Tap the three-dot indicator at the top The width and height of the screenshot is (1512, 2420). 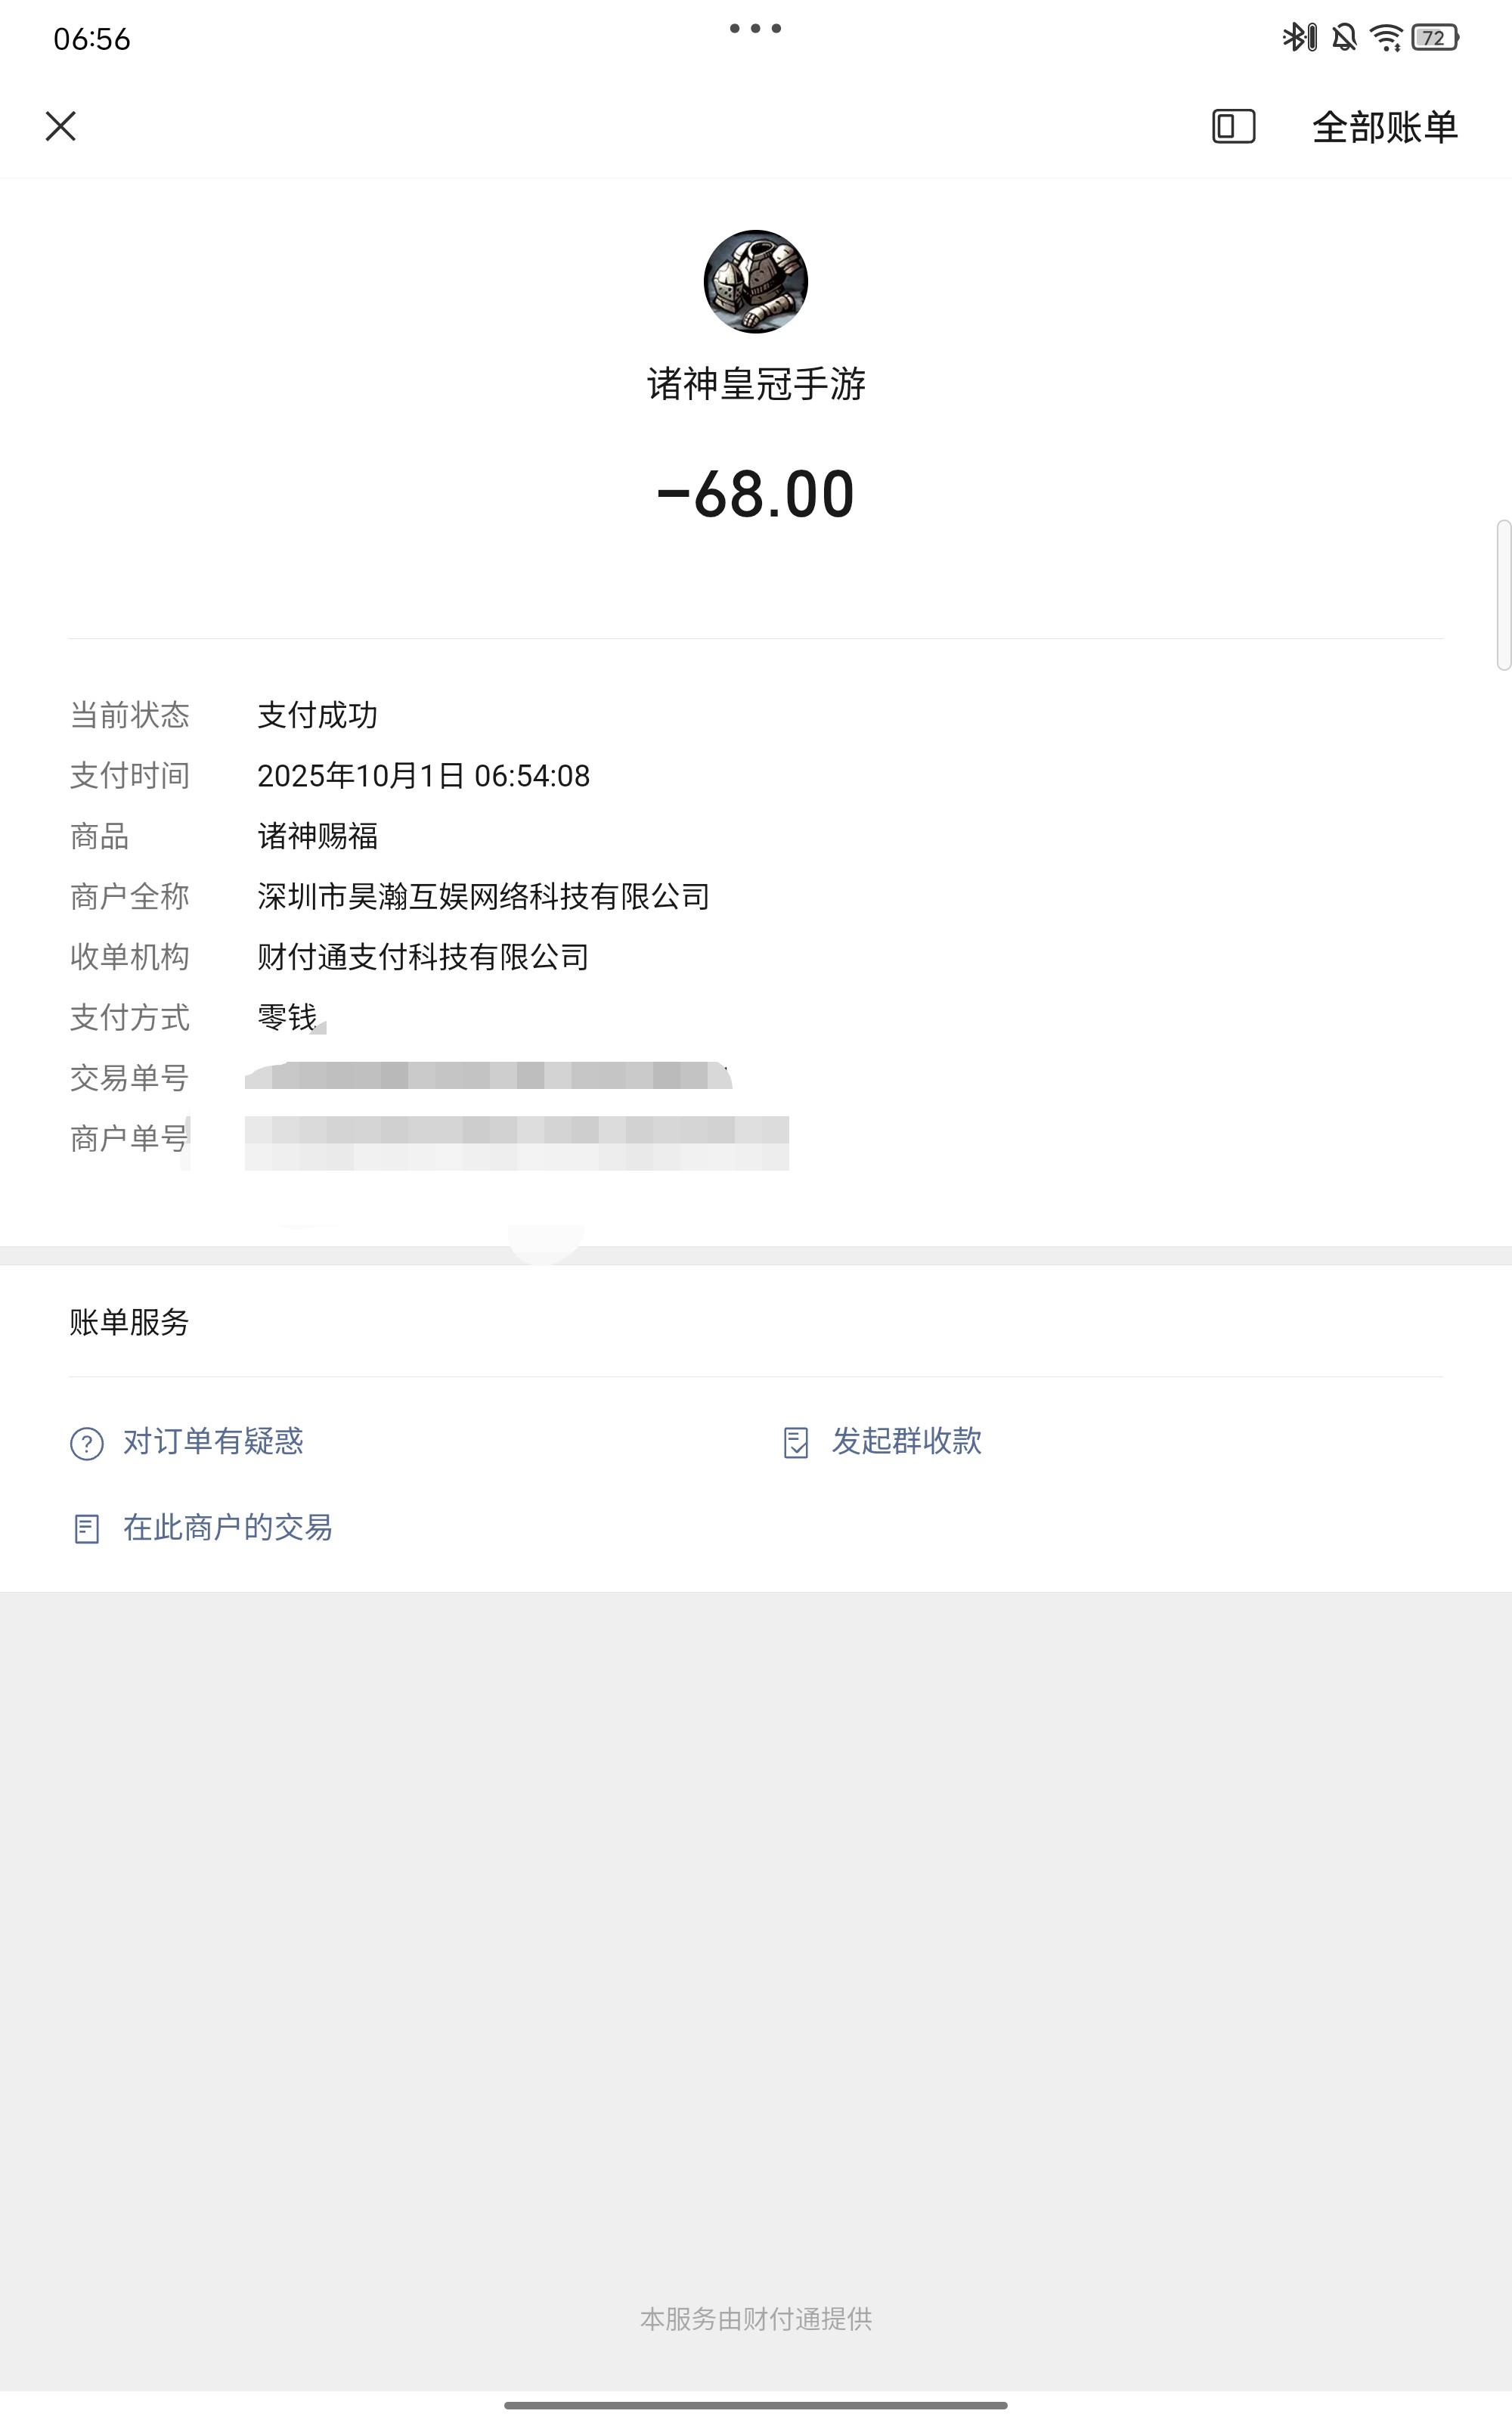[755, 28]
